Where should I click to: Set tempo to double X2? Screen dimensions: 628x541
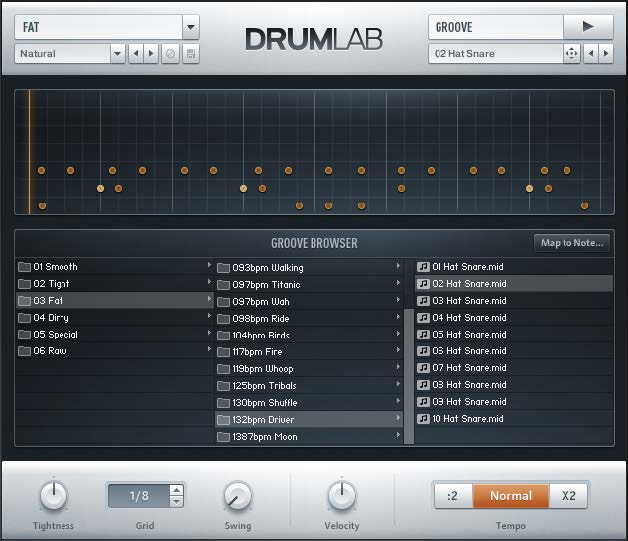(x=568, y=496)
